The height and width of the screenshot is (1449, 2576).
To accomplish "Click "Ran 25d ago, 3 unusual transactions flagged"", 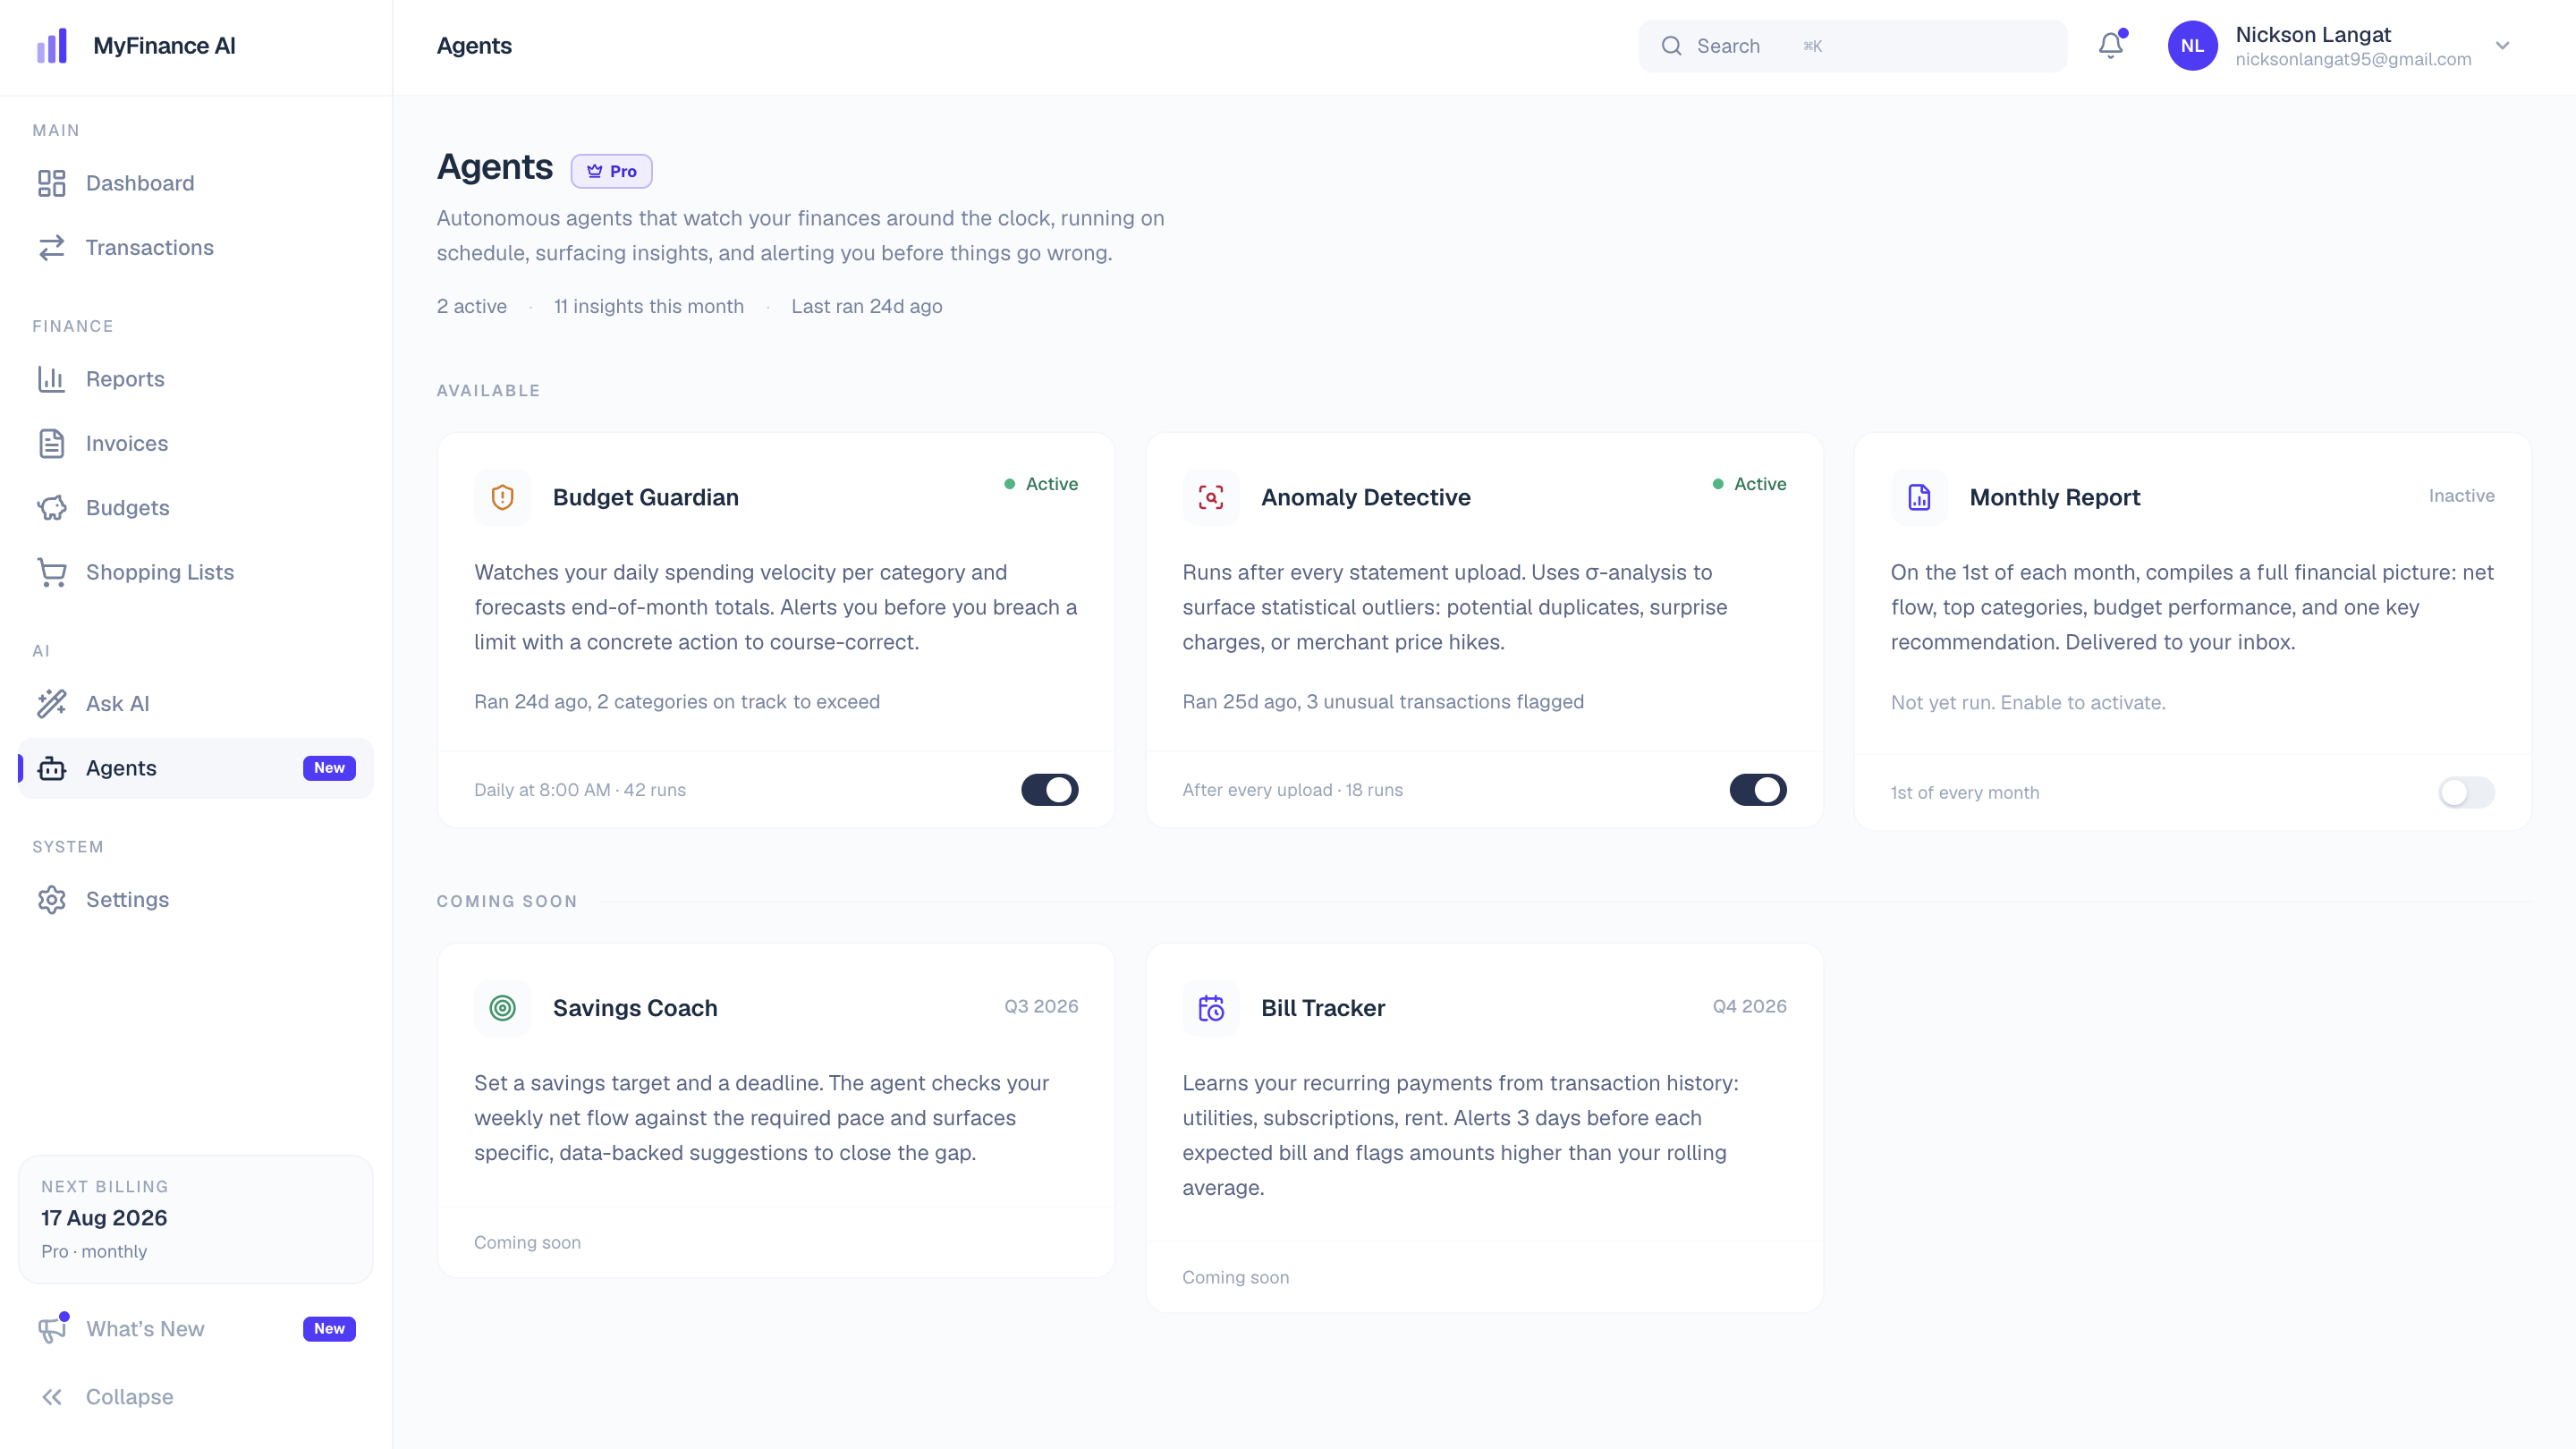I will pos(1383,702).
